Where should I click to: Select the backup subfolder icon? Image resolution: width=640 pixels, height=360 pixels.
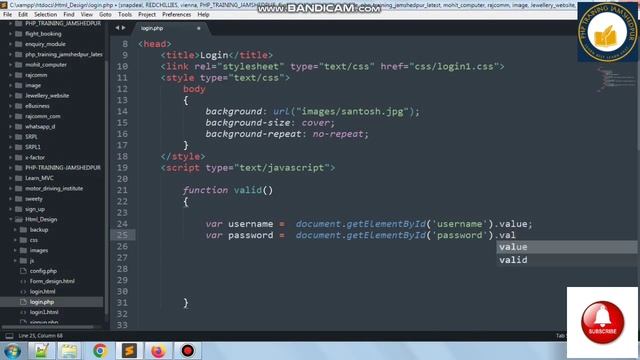23,229
